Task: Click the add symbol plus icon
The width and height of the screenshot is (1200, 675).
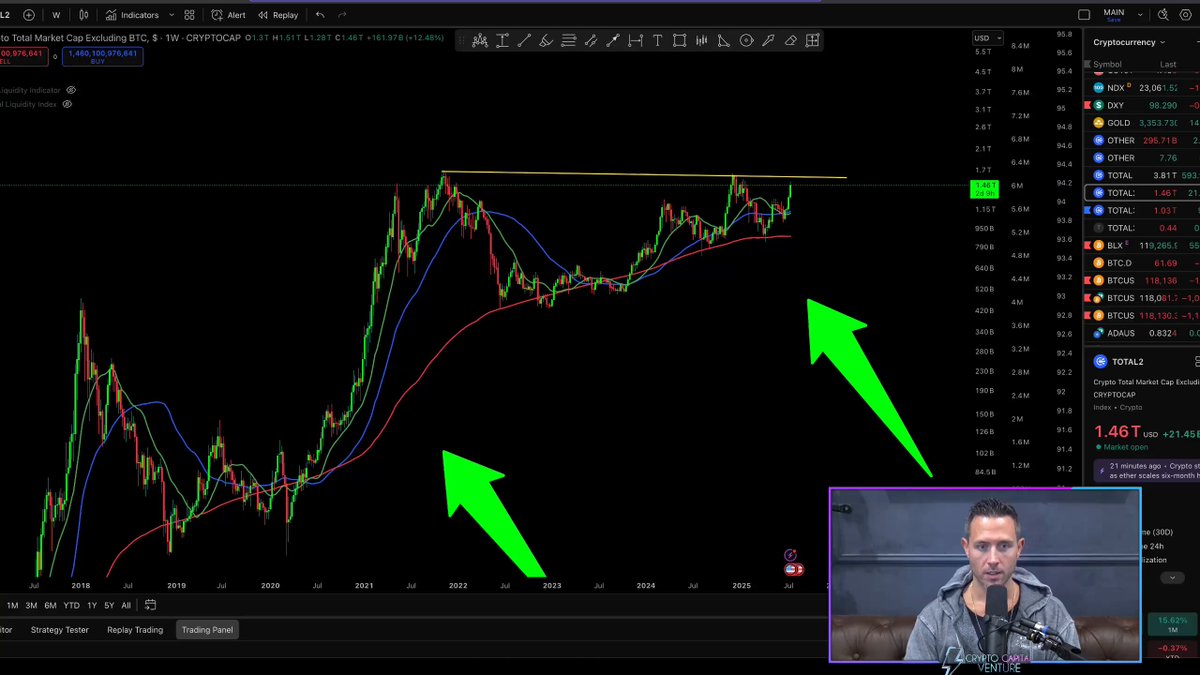Action: tap(28, 15)
